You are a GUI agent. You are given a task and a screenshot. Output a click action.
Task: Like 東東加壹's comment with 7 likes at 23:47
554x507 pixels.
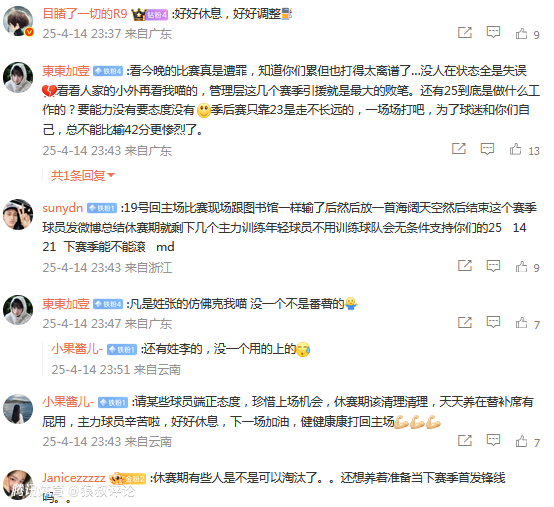[x=521, y=323]
